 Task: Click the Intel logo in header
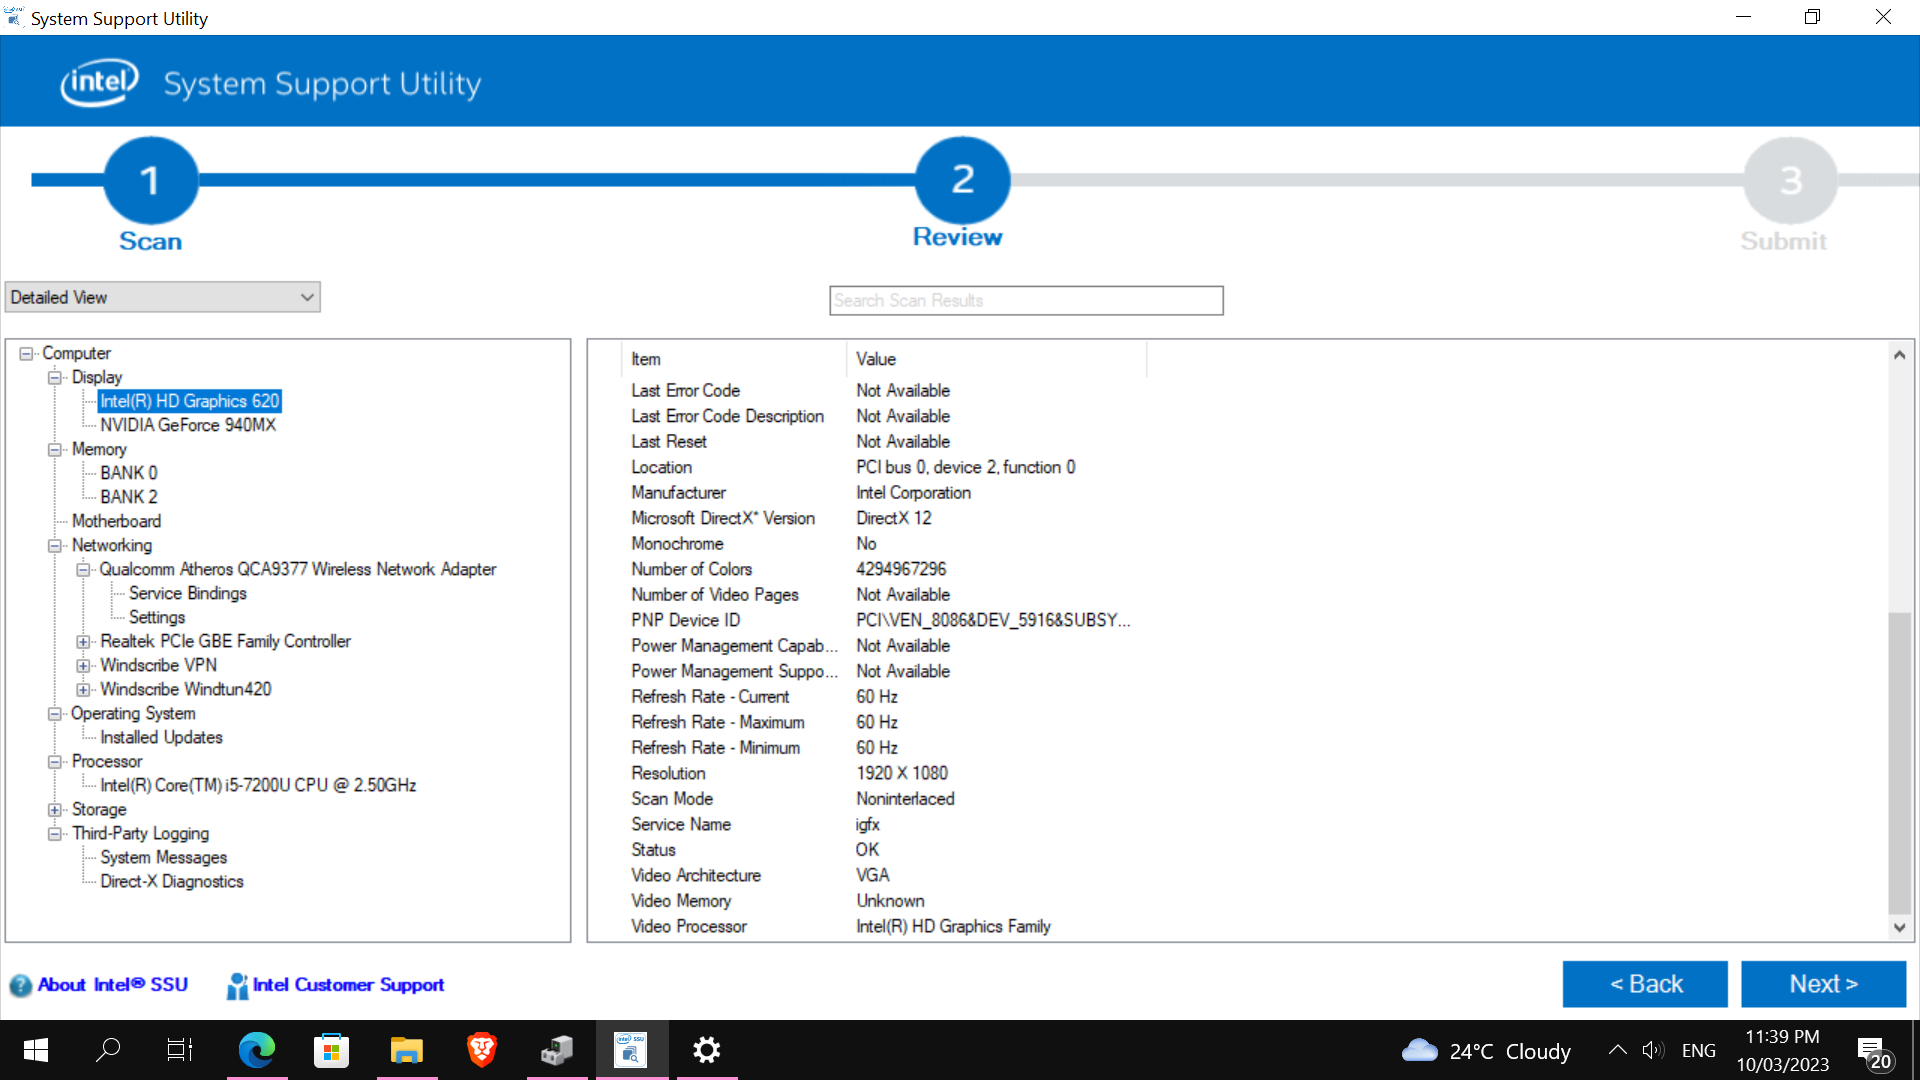click(99, 83)
